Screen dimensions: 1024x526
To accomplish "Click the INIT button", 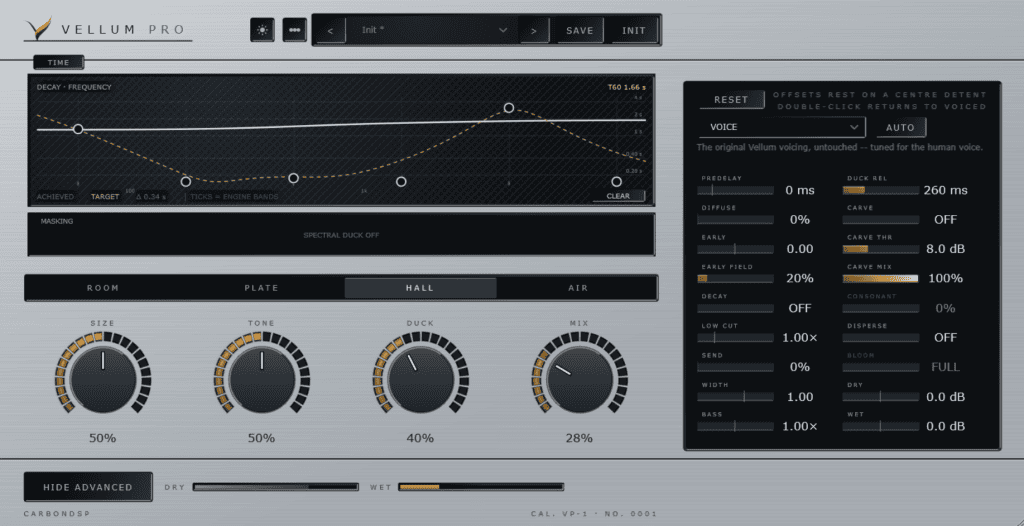I will click(633, 30).
